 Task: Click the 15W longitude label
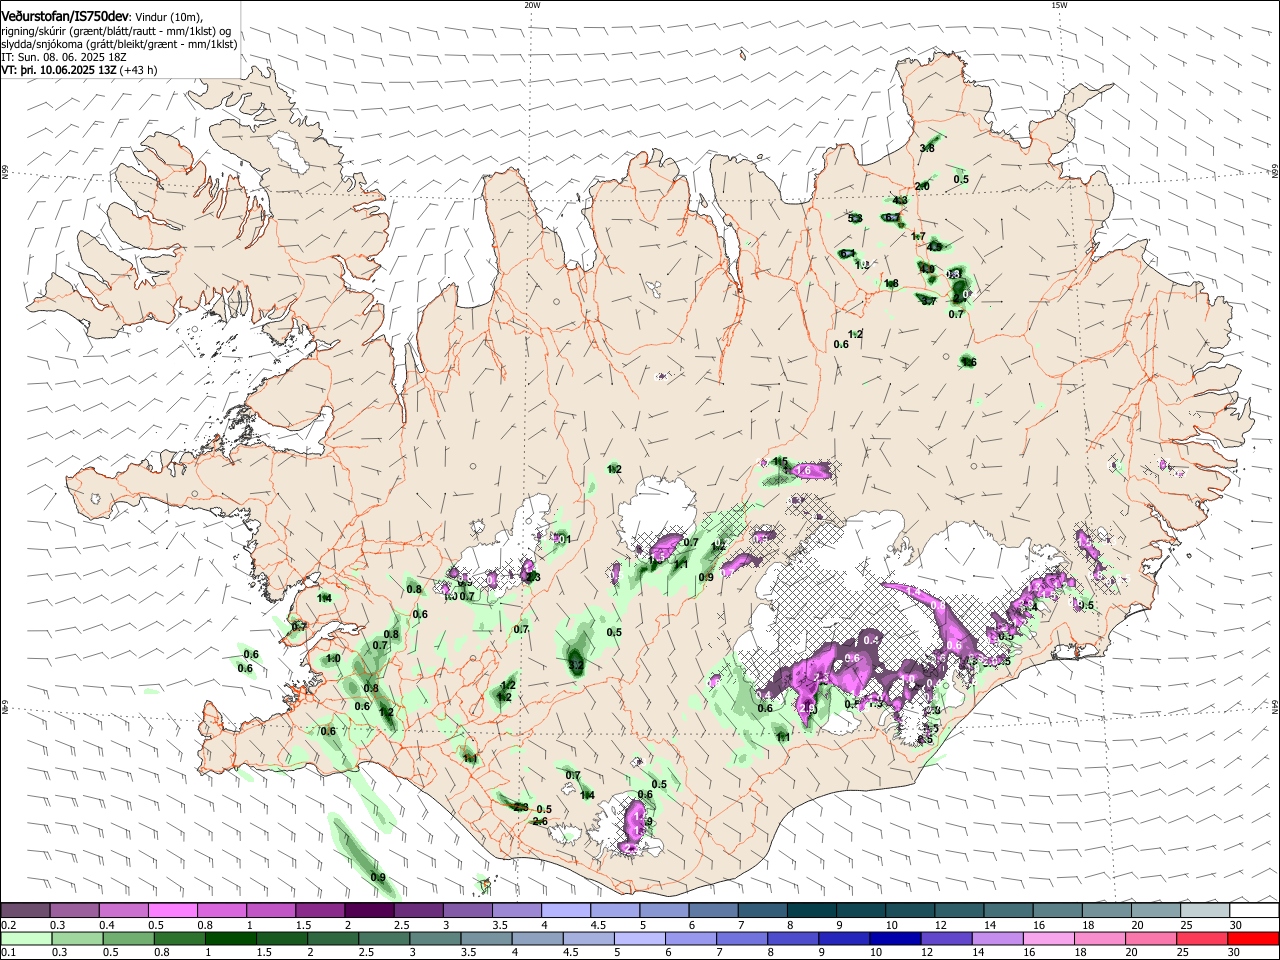tap(1059, 5)
